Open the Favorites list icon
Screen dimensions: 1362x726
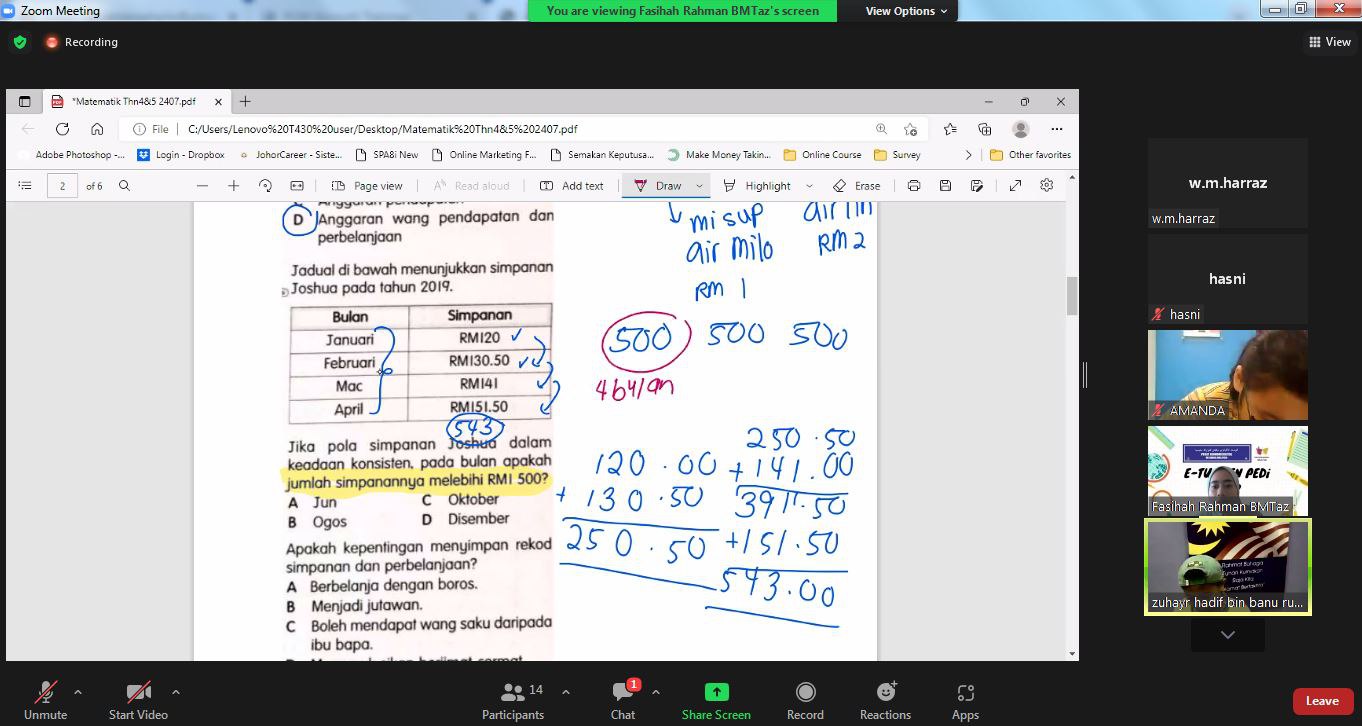950,129
